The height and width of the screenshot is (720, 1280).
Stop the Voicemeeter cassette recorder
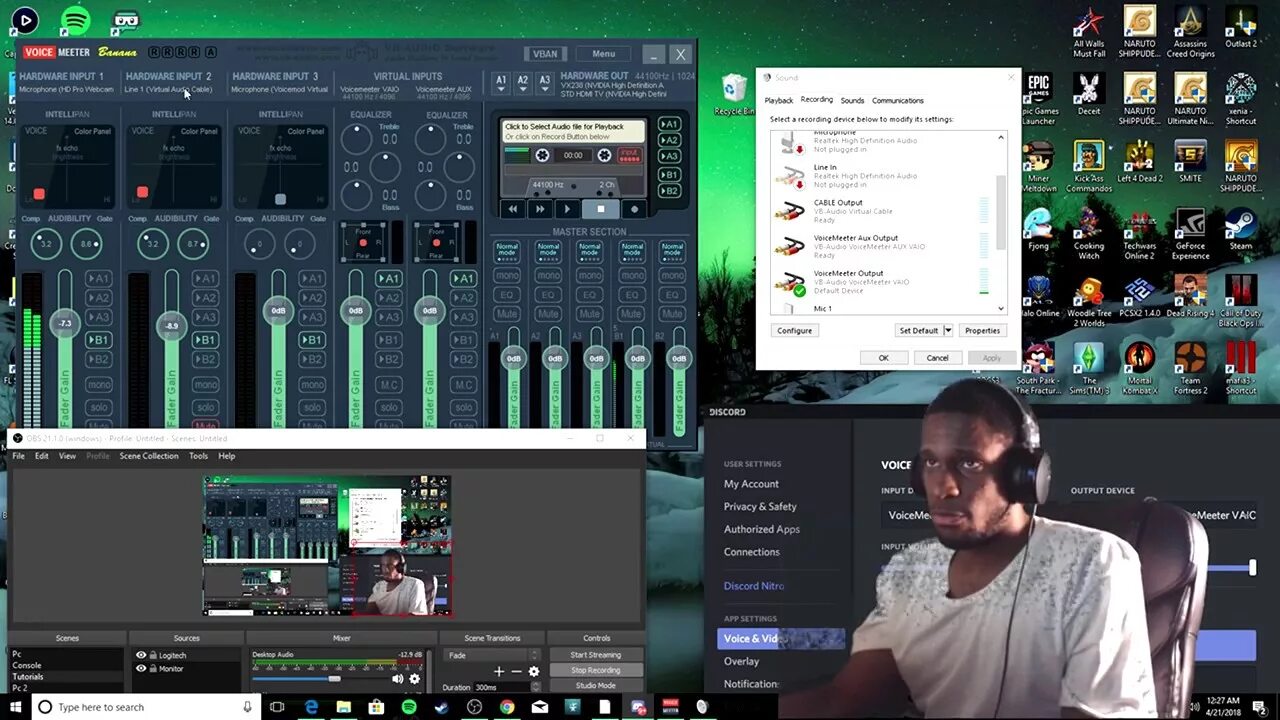click(600, 209)
